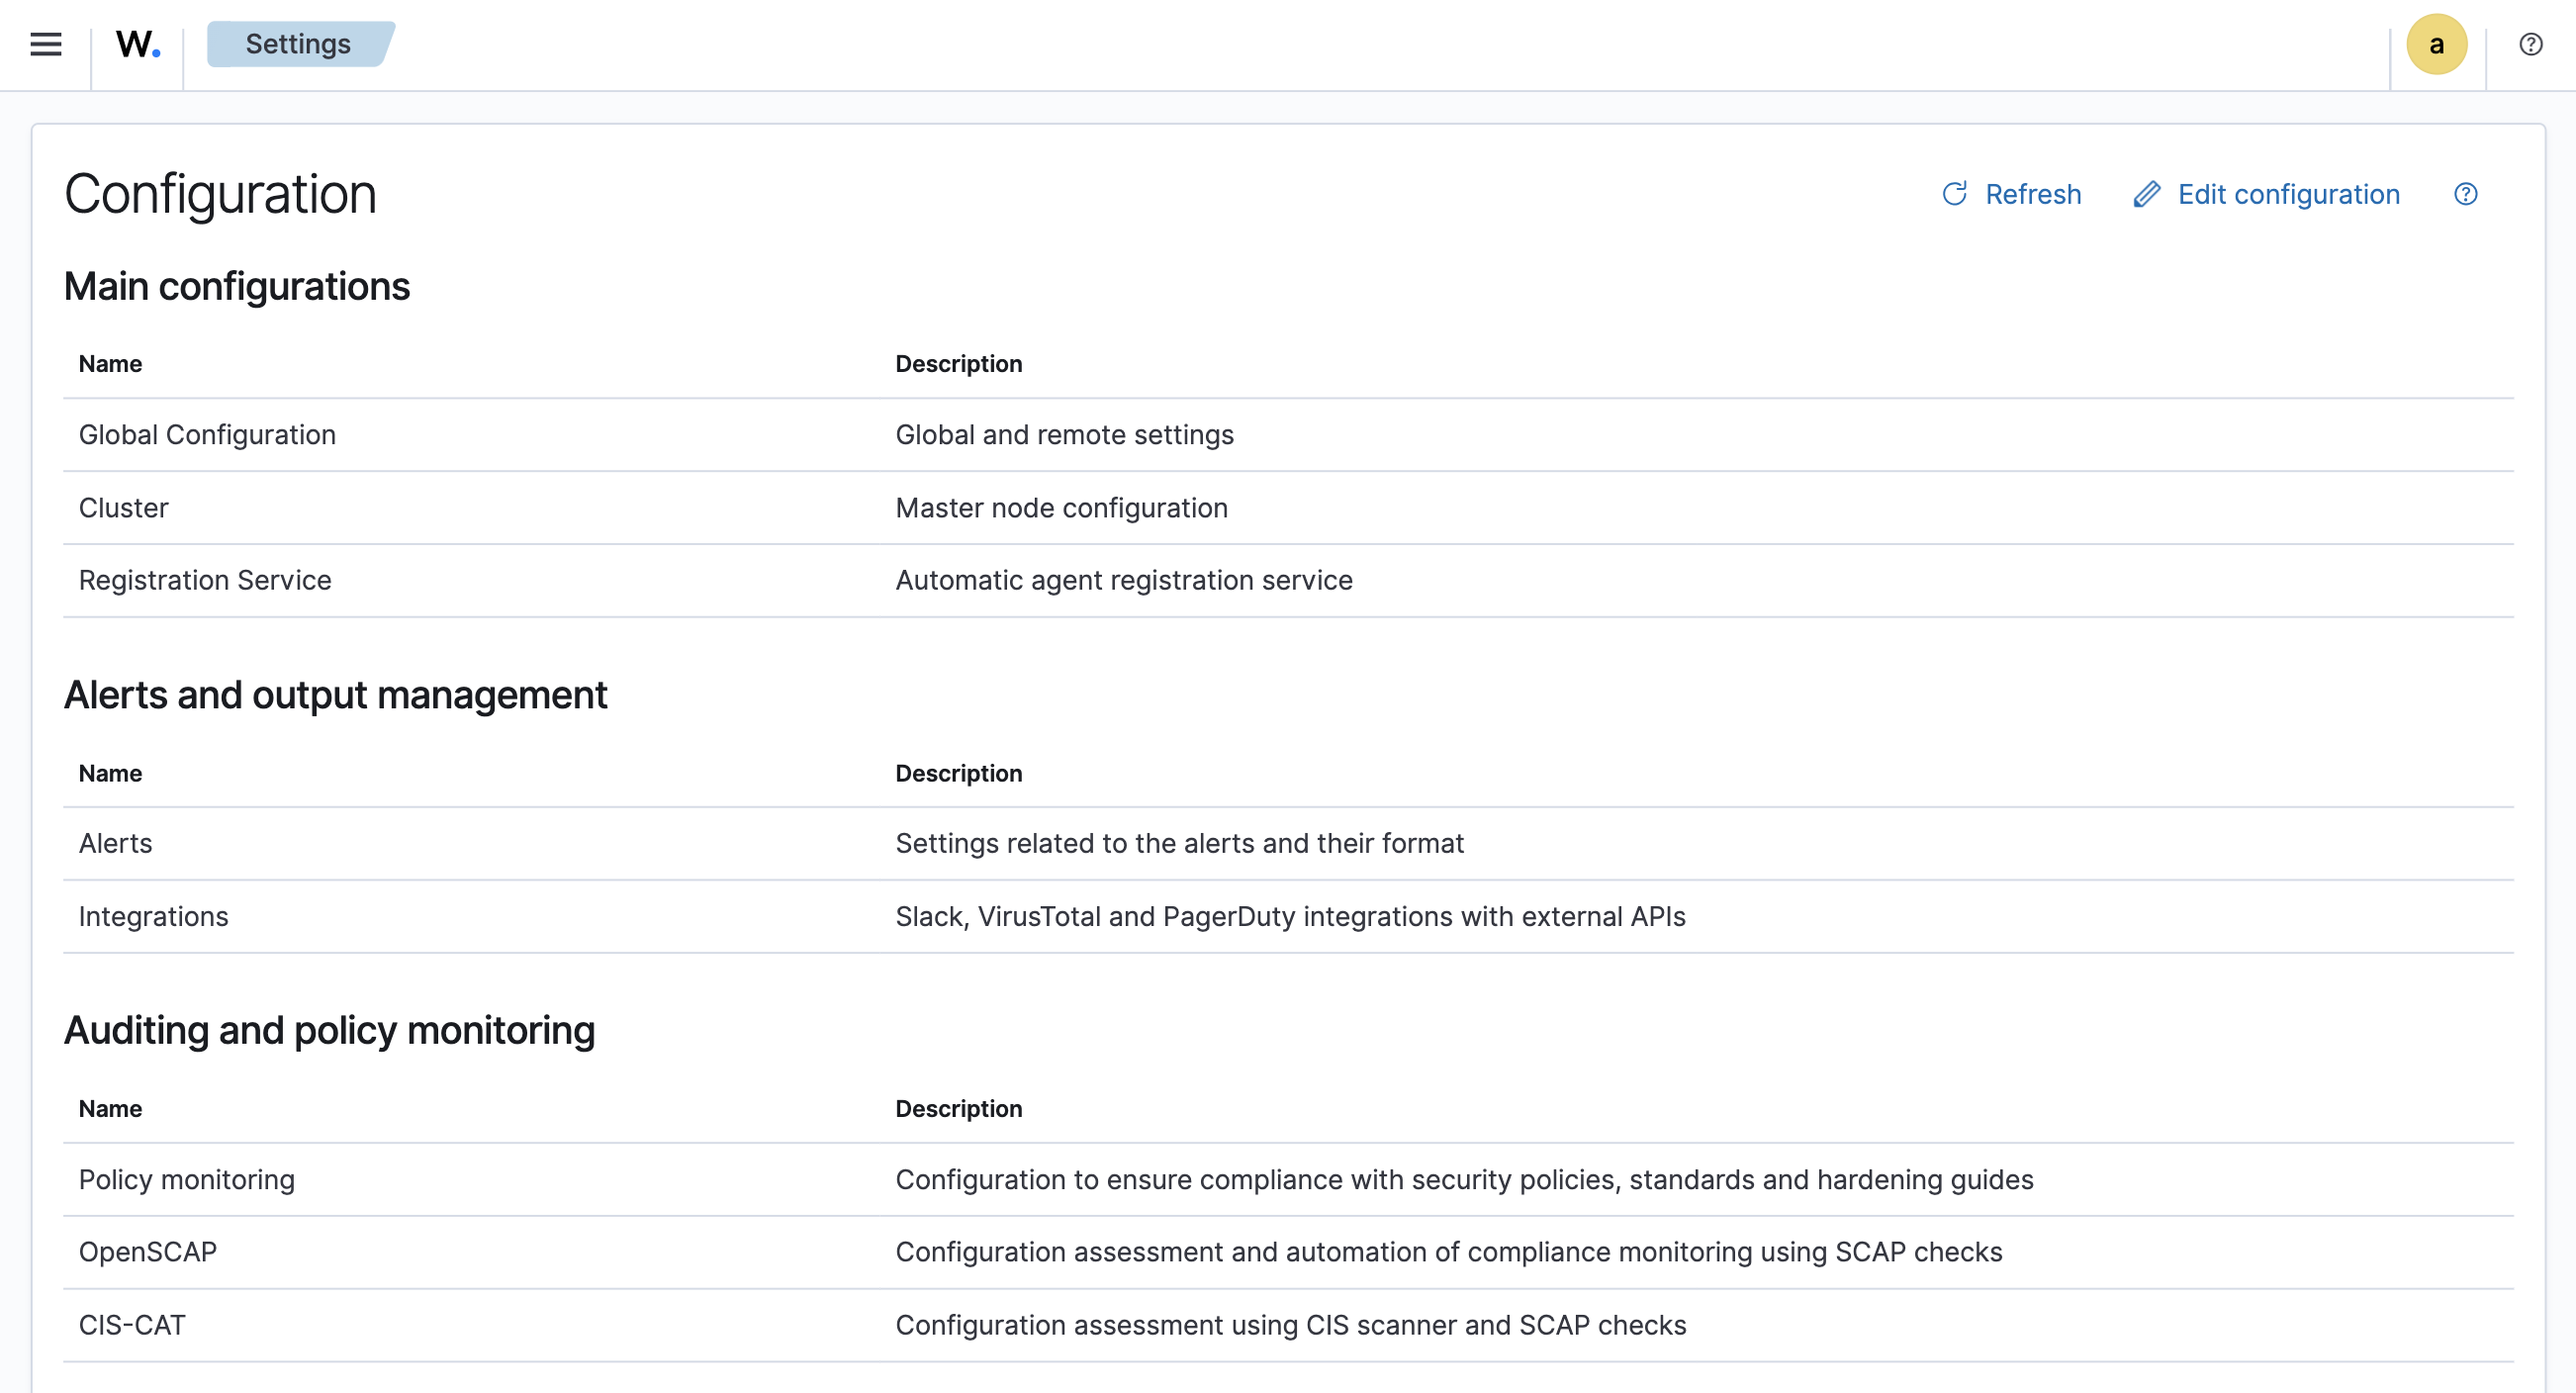2576x1393 pixels.
Task: Select Registration Service settings
Action: point(204,579)
